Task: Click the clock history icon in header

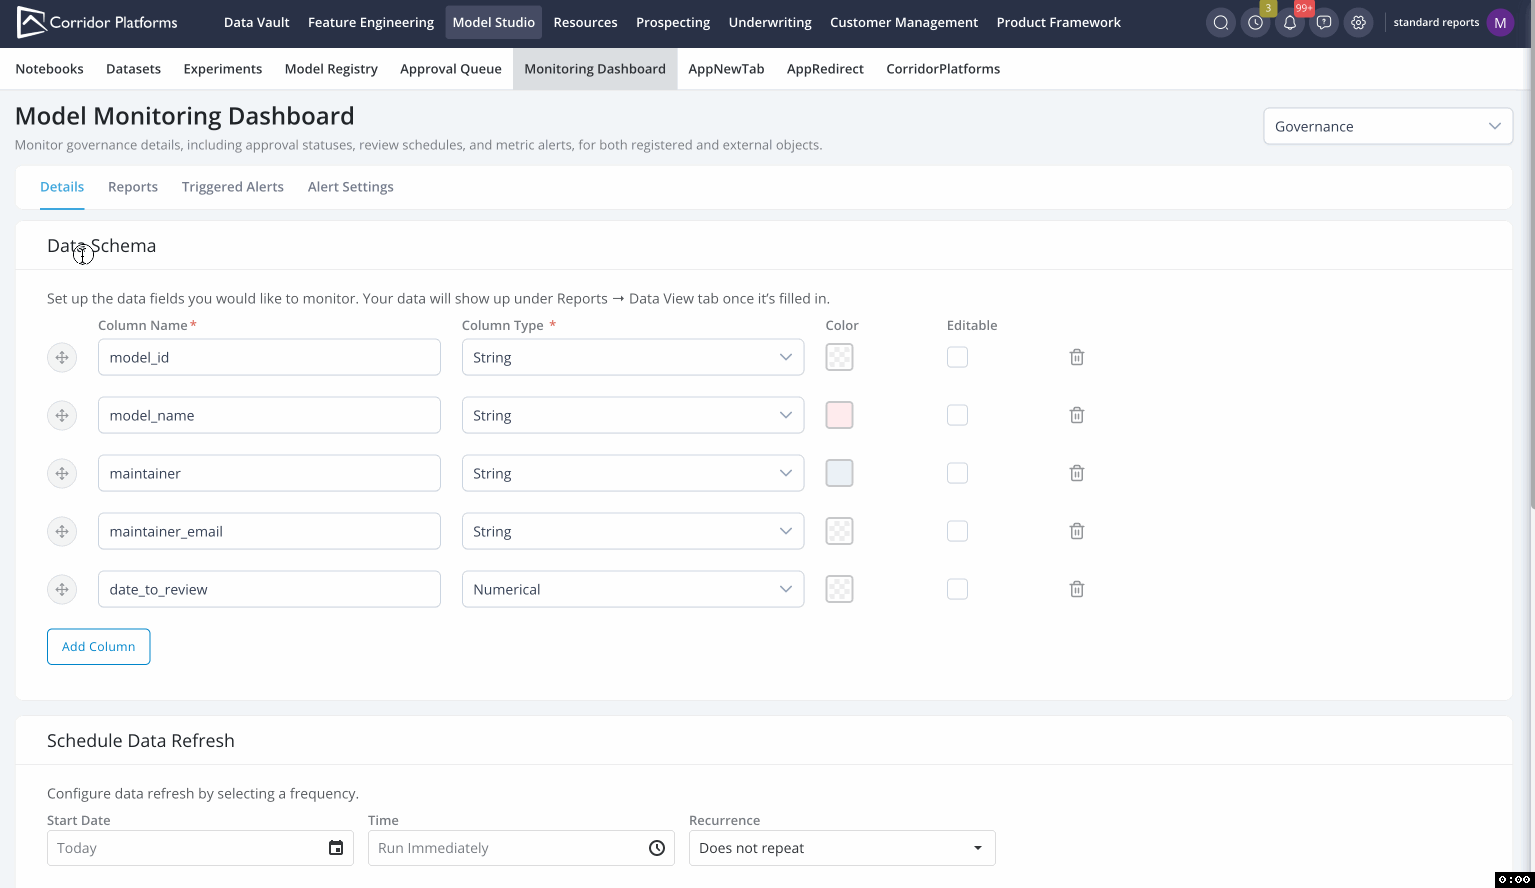Action: [1255, 22]
